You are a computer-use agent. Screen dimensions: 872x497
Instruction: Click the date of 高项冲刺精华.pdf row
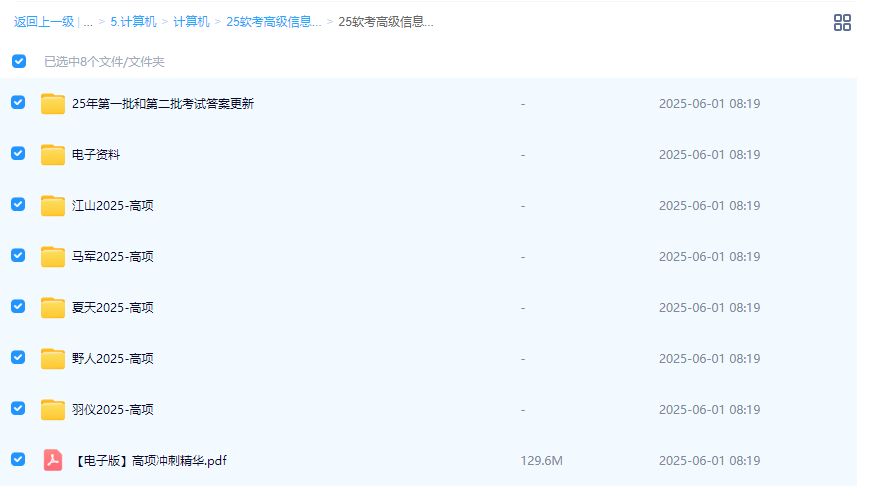coord(710,461)
